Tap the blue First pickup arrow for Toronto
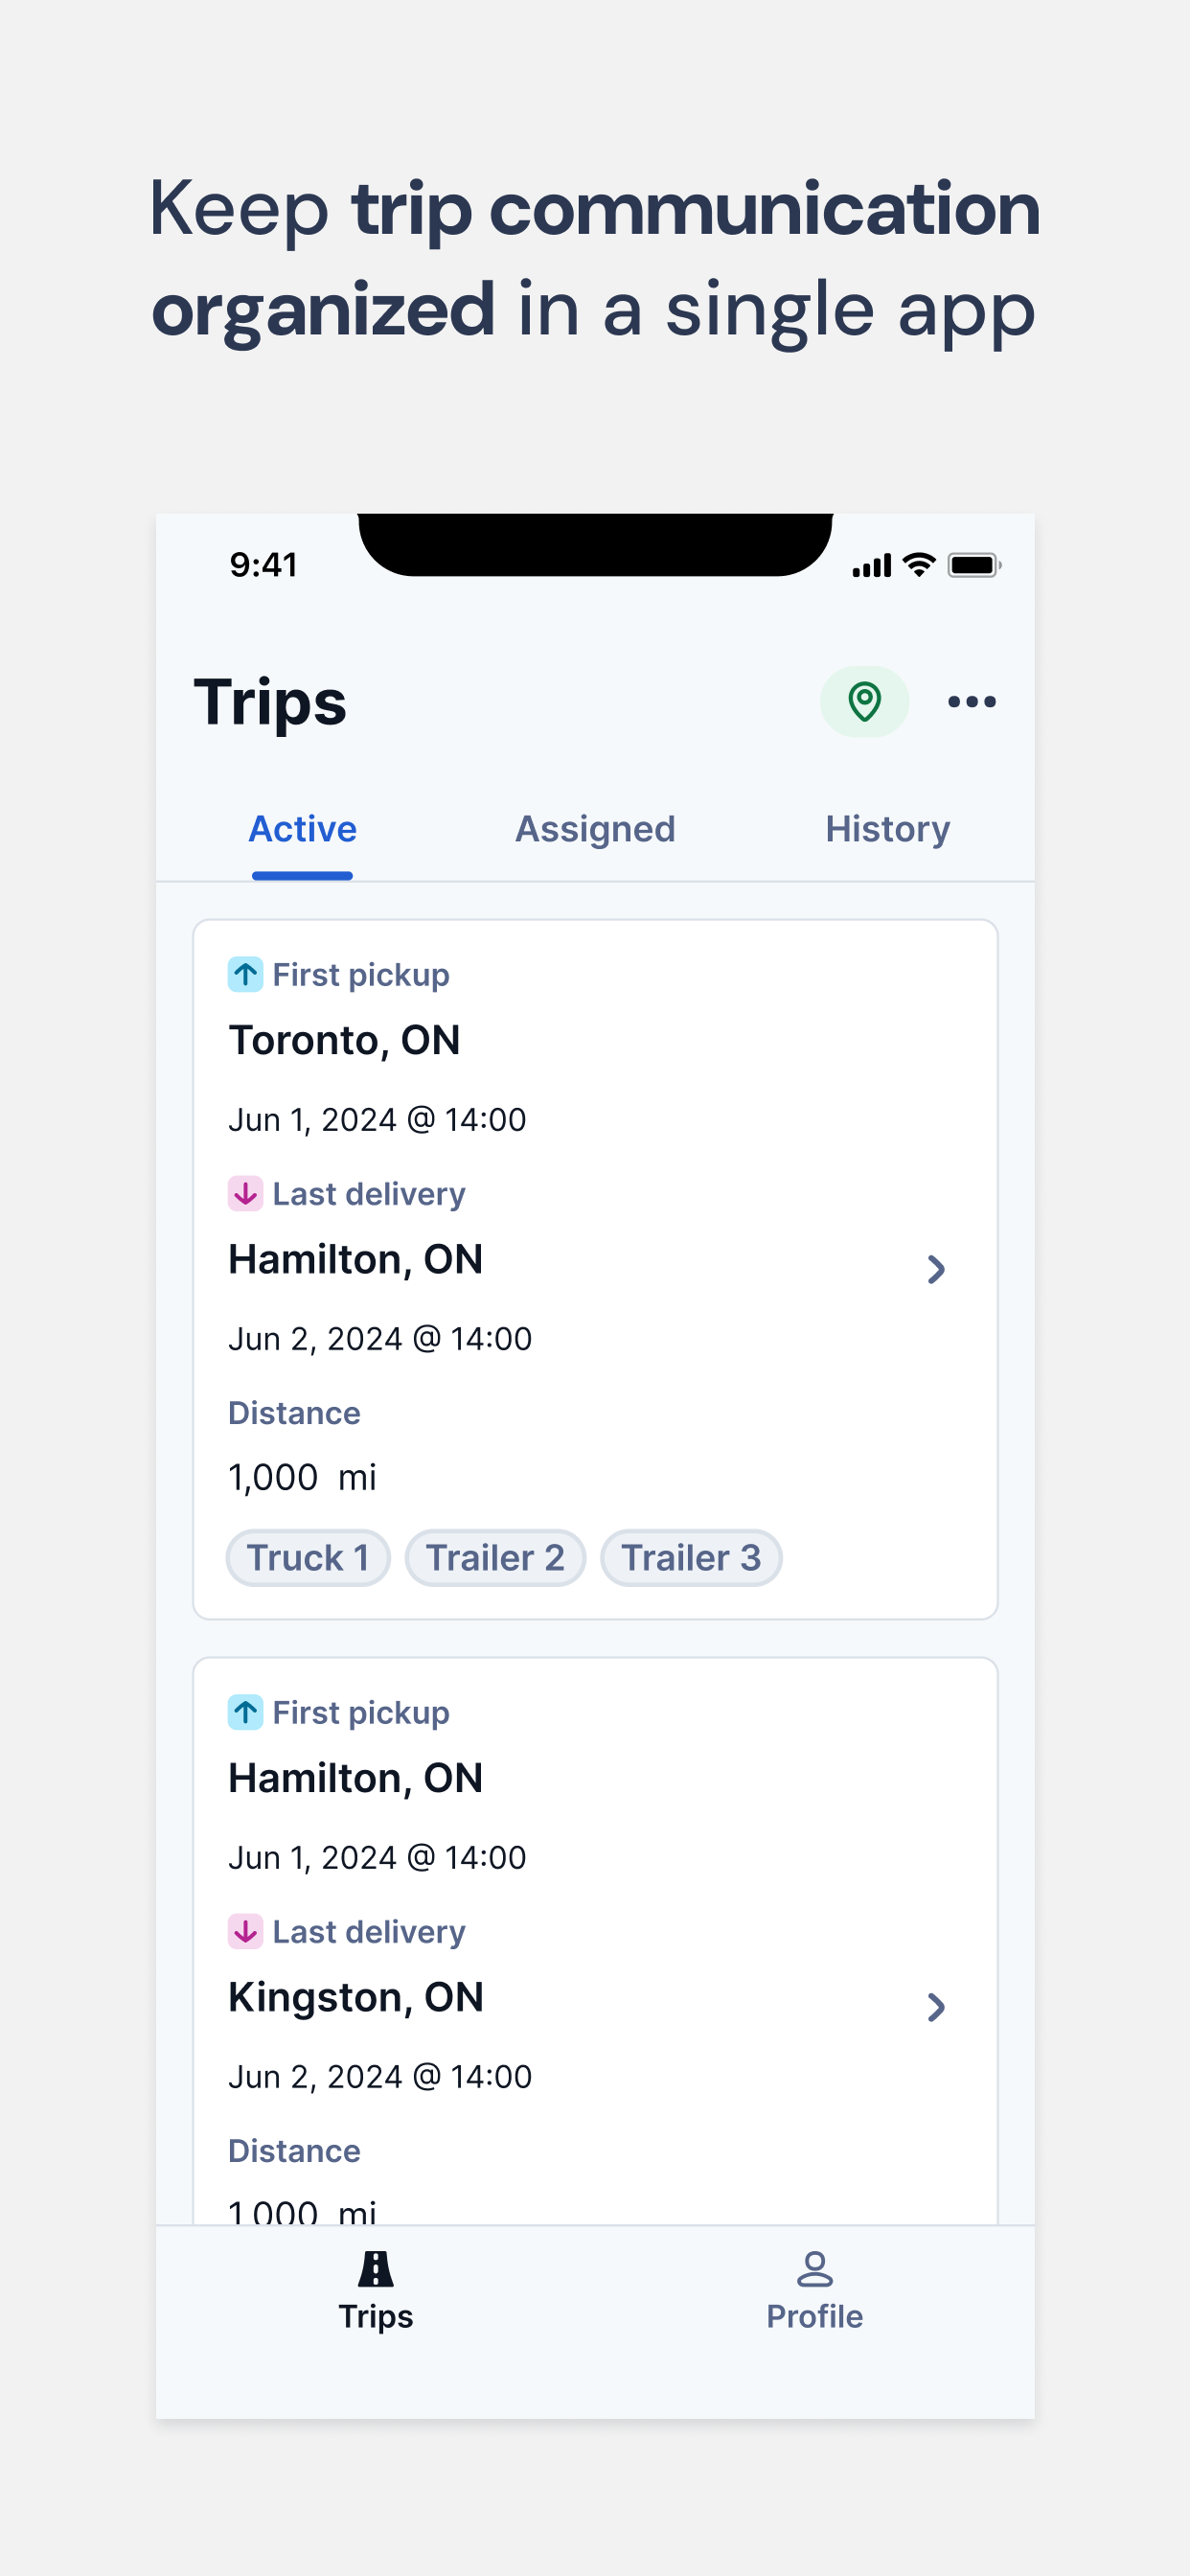Viewport: 1190px width, 2576px height. [x=245, y=974]
